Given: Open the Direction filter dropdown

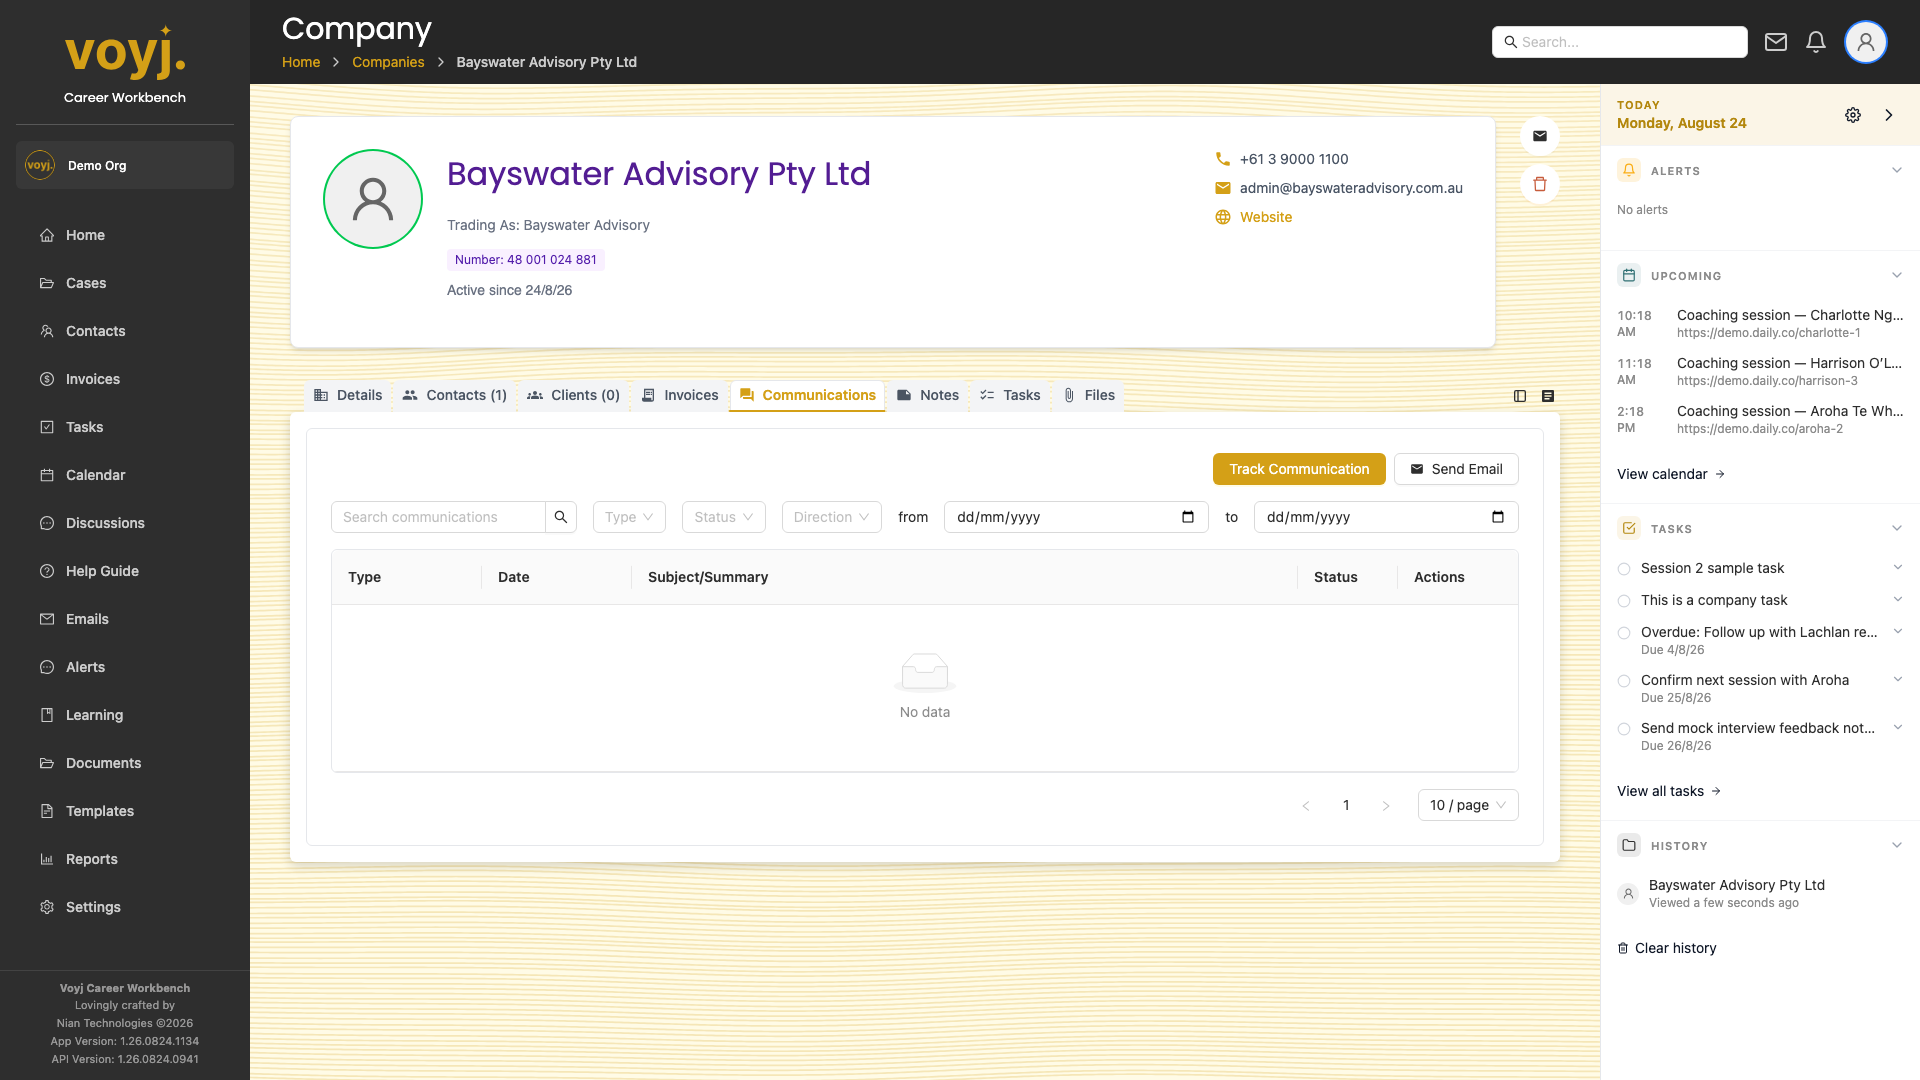Looking at the screenshot, I should coord(832,517).
